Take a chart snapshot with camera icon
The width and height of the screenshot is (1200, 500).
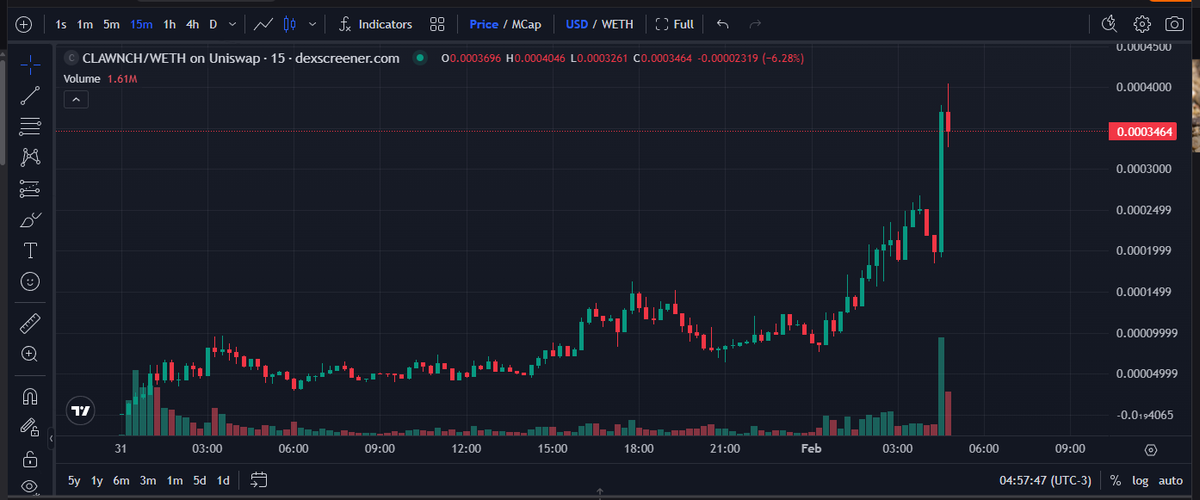[x=1175, y=24]
